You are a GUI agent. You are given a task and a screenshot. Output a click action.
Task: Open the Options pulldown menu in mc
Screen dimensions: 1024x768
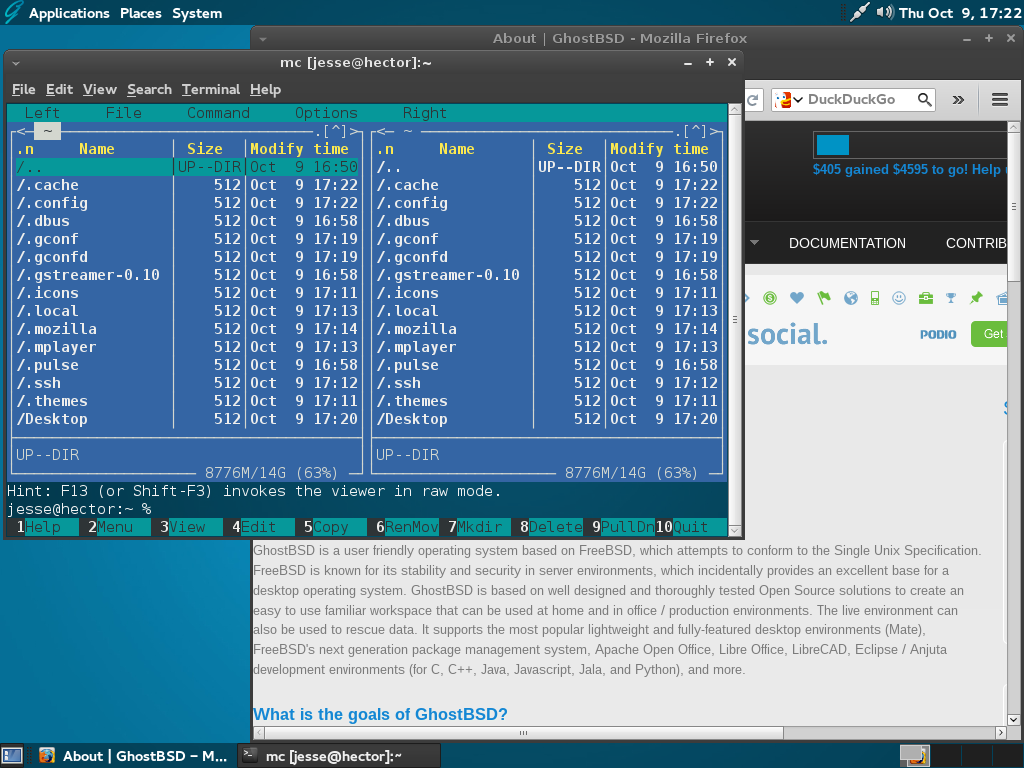click(326, 113)
